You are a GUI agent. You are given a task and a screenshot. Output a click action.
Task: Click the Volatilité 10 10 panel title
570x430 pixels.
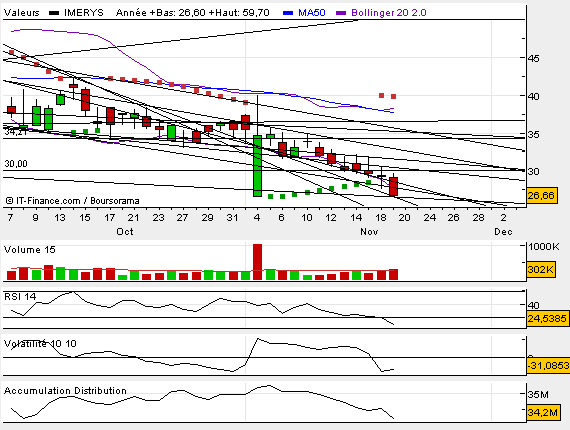tap(40, 343)
